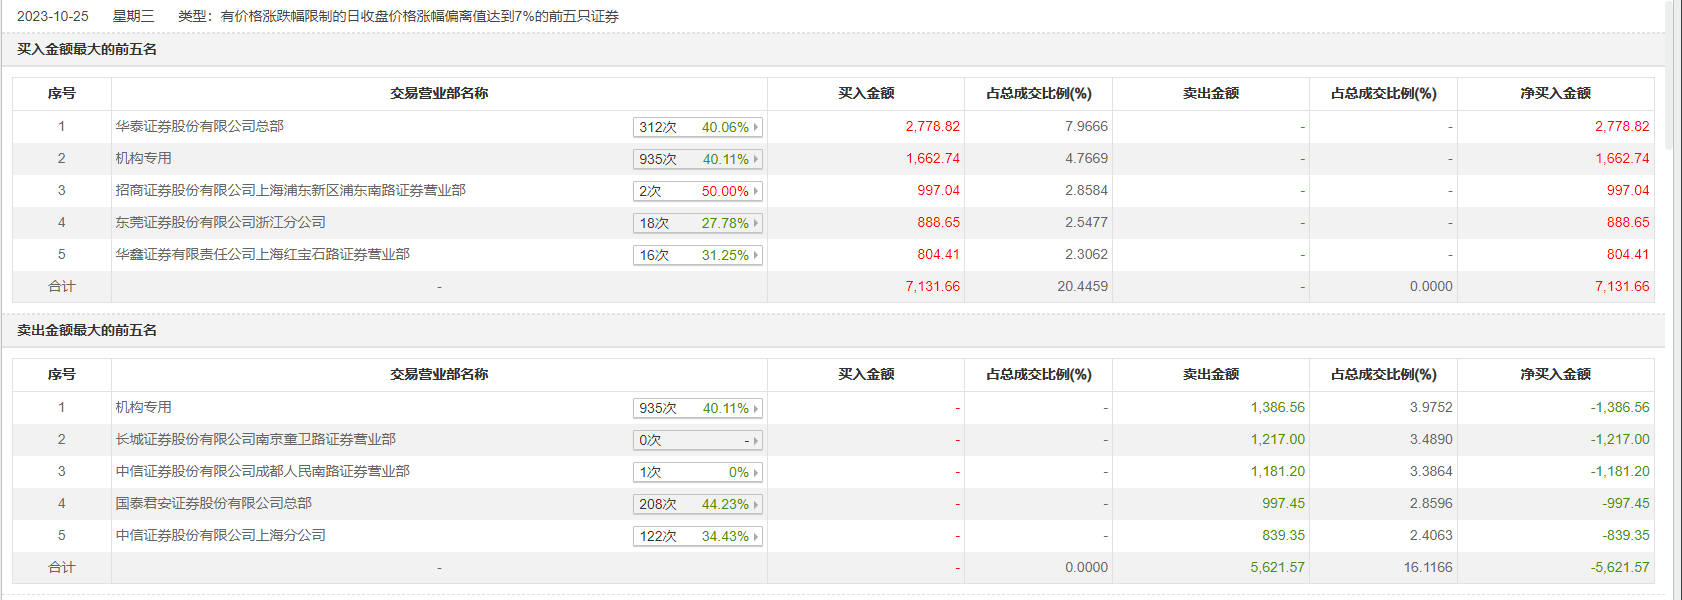Open 机构专用 in the sell table
The image size is (1682, 600).
(143, 407)
